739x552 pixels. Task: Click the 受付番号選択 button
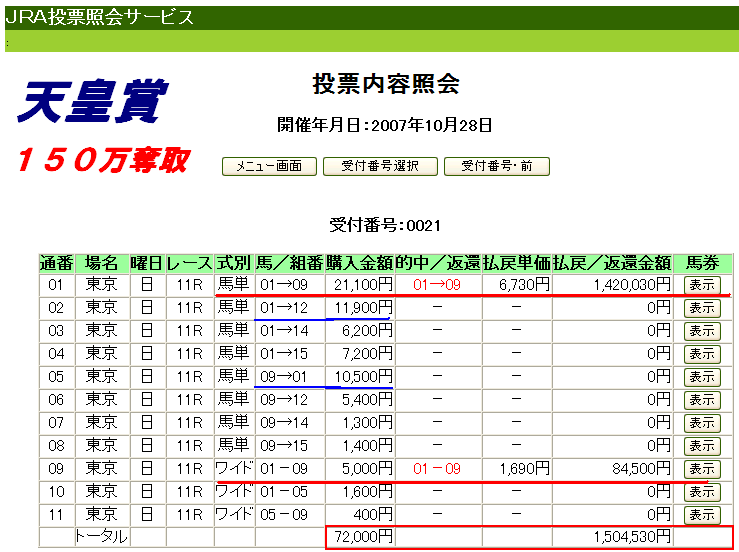(380, 166)
